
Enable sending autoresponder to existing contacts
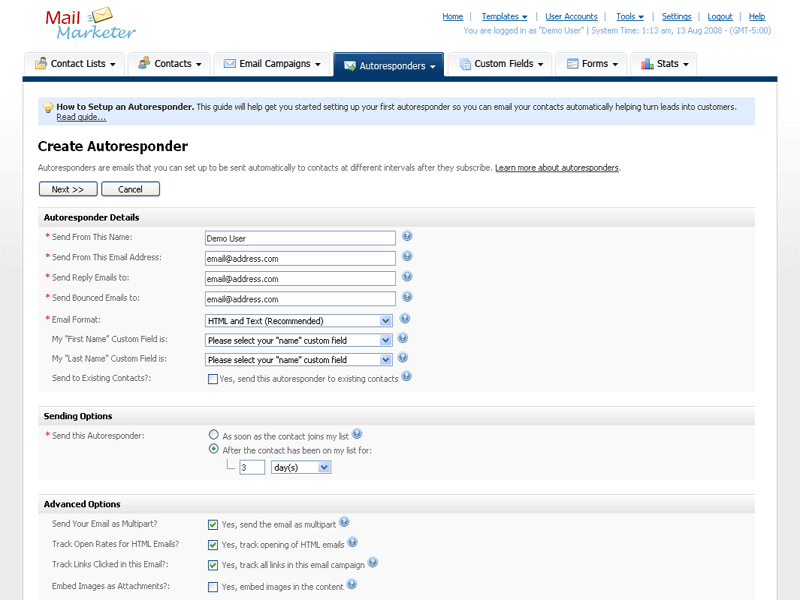pyautogui.click(x=213, y=379)
